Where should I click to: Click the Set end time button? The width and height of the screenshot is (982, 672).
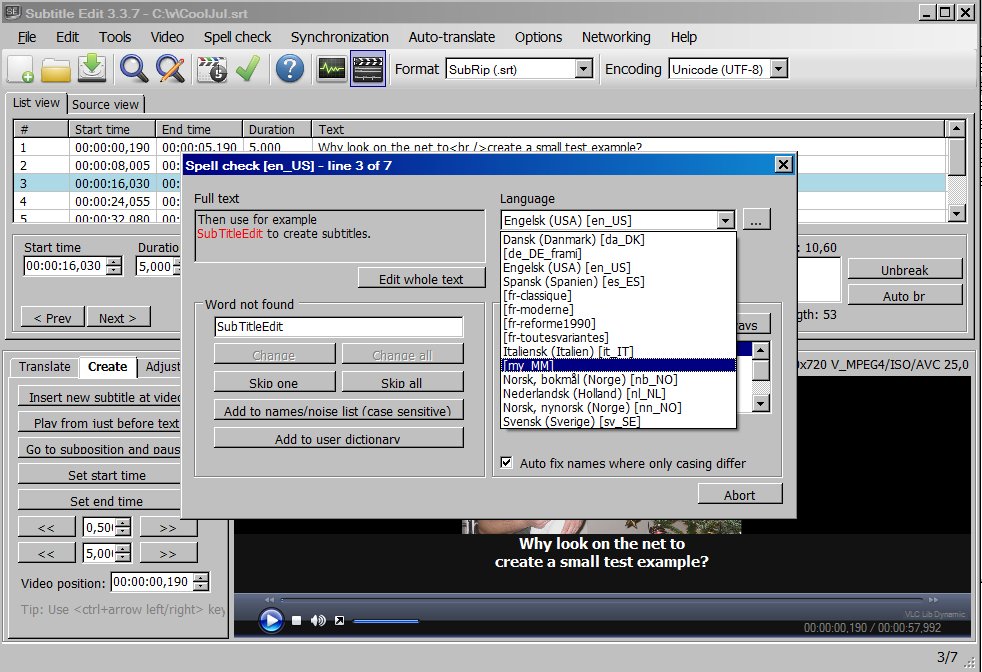(100, 501)
